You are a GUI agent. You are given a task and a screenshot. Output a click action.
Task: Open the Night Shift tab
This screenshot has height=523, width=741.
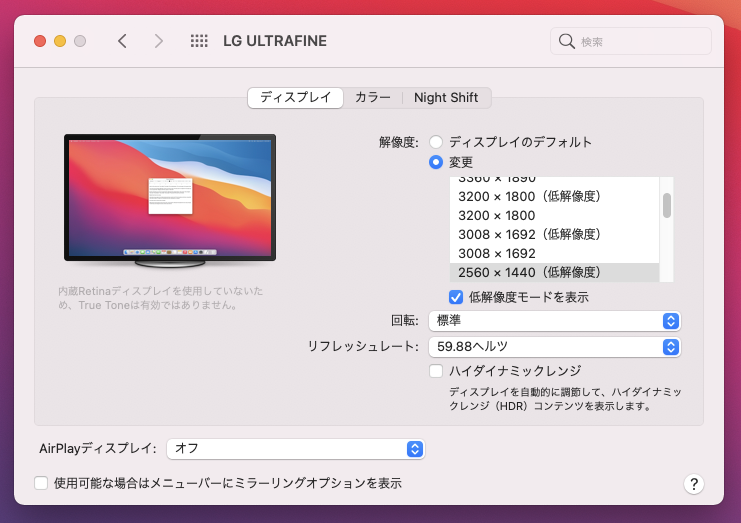click(x=446, y=98)
